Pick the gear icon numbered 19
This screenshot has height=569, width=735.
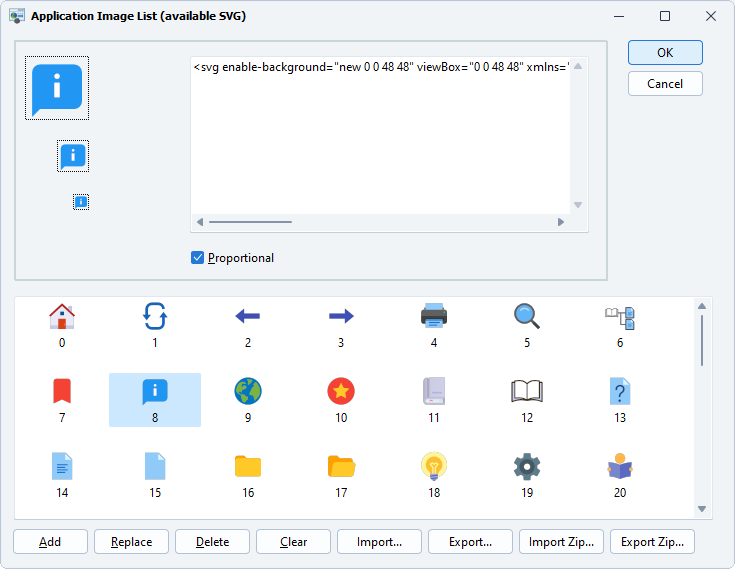[x=527, y=467]
